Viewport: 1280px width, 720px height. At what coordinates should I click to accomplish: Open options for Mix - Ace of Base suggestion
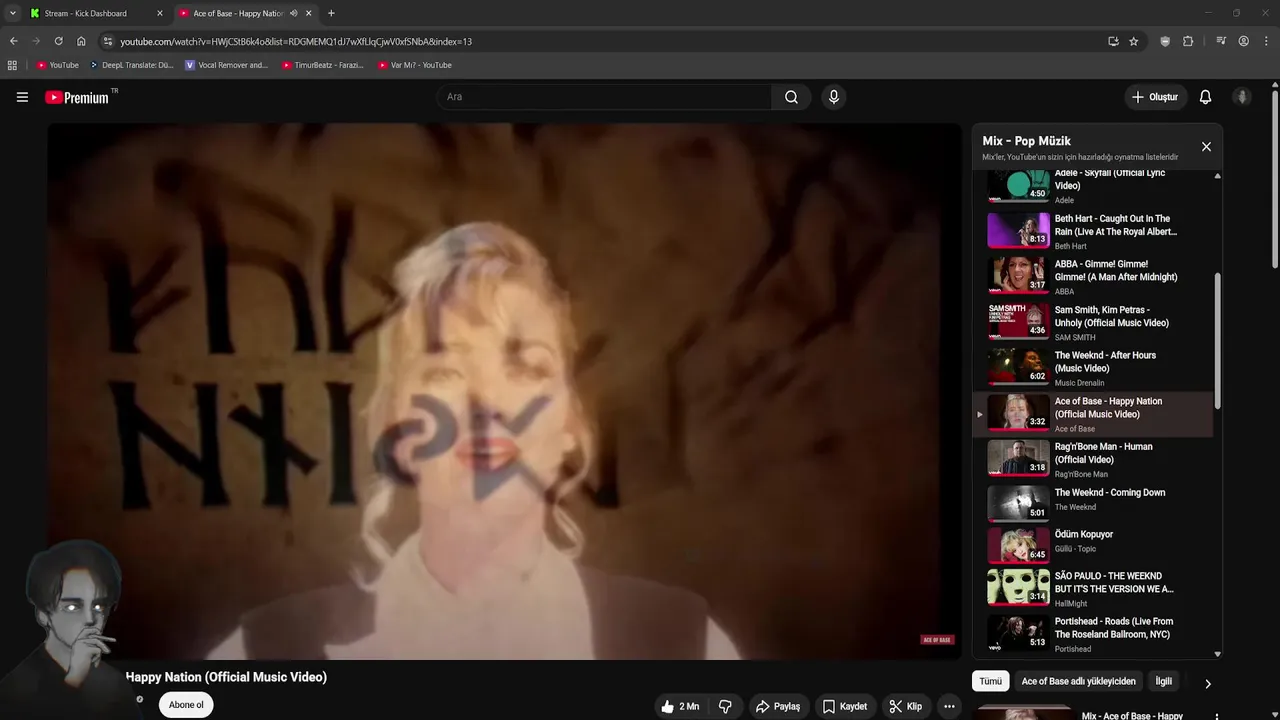click(x=1217, y=716)
